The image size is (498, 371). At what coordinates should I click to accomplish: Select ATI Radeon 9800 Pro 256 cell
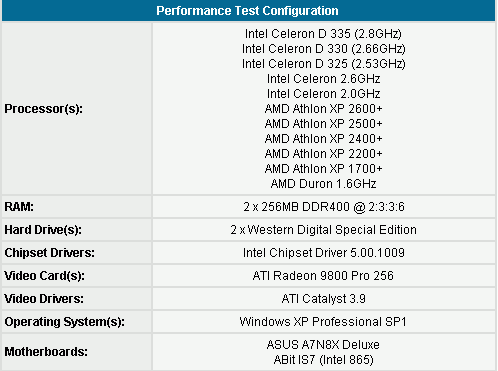point(324,276)
